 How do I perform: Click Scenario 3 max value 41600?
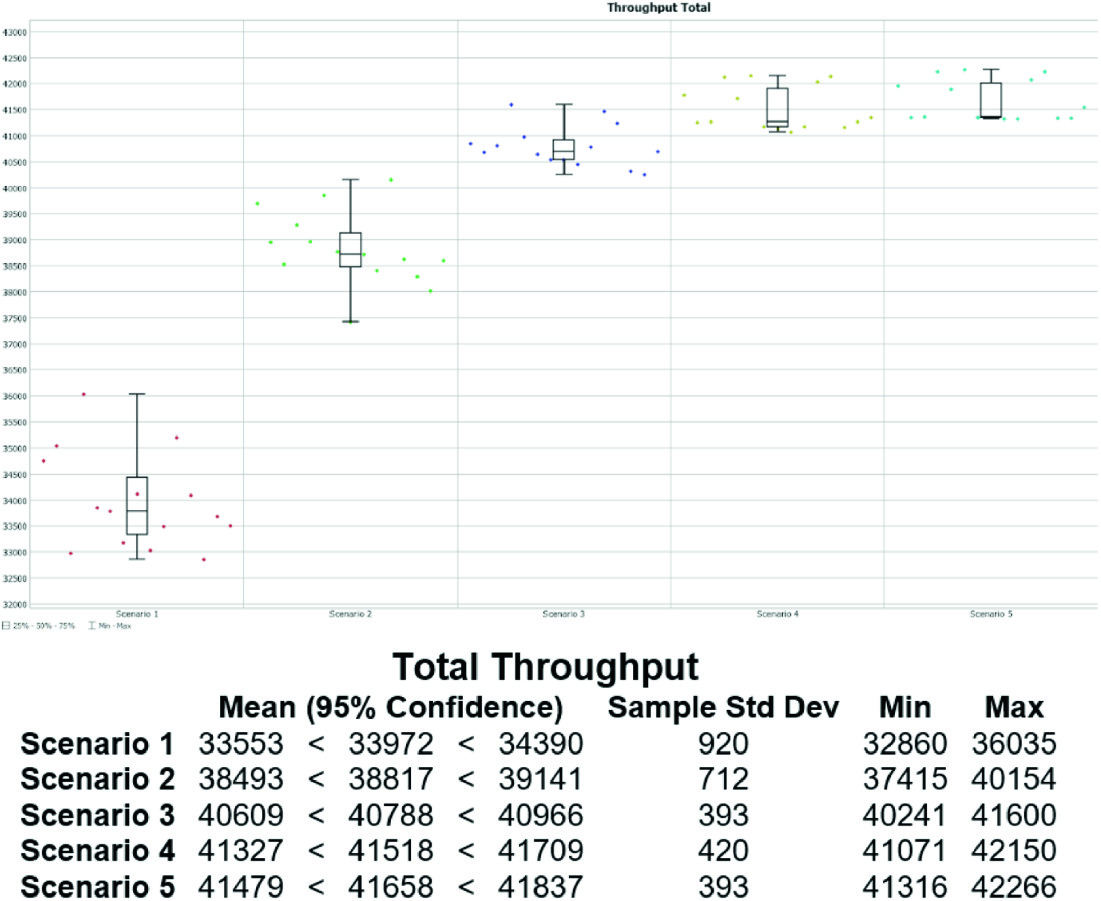[1014, 815]
